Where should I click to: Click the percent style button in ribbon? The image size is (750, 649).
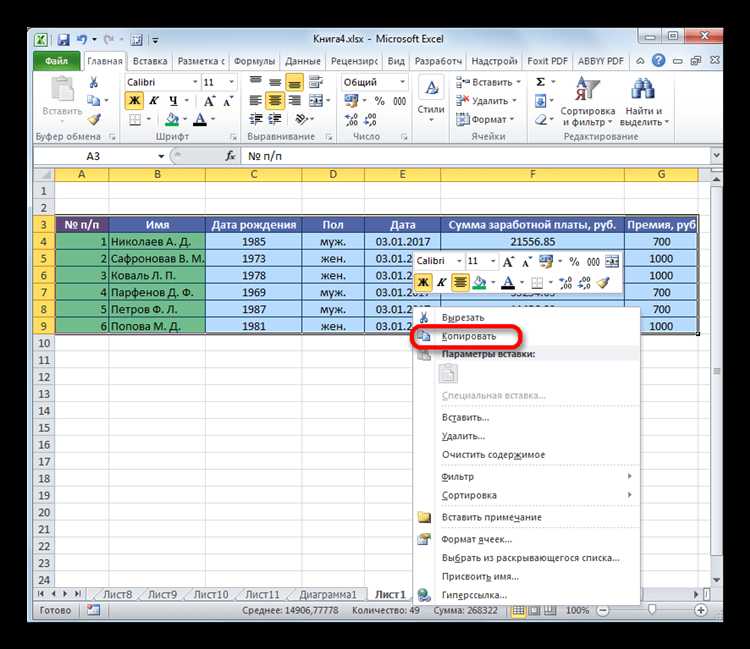379,101
